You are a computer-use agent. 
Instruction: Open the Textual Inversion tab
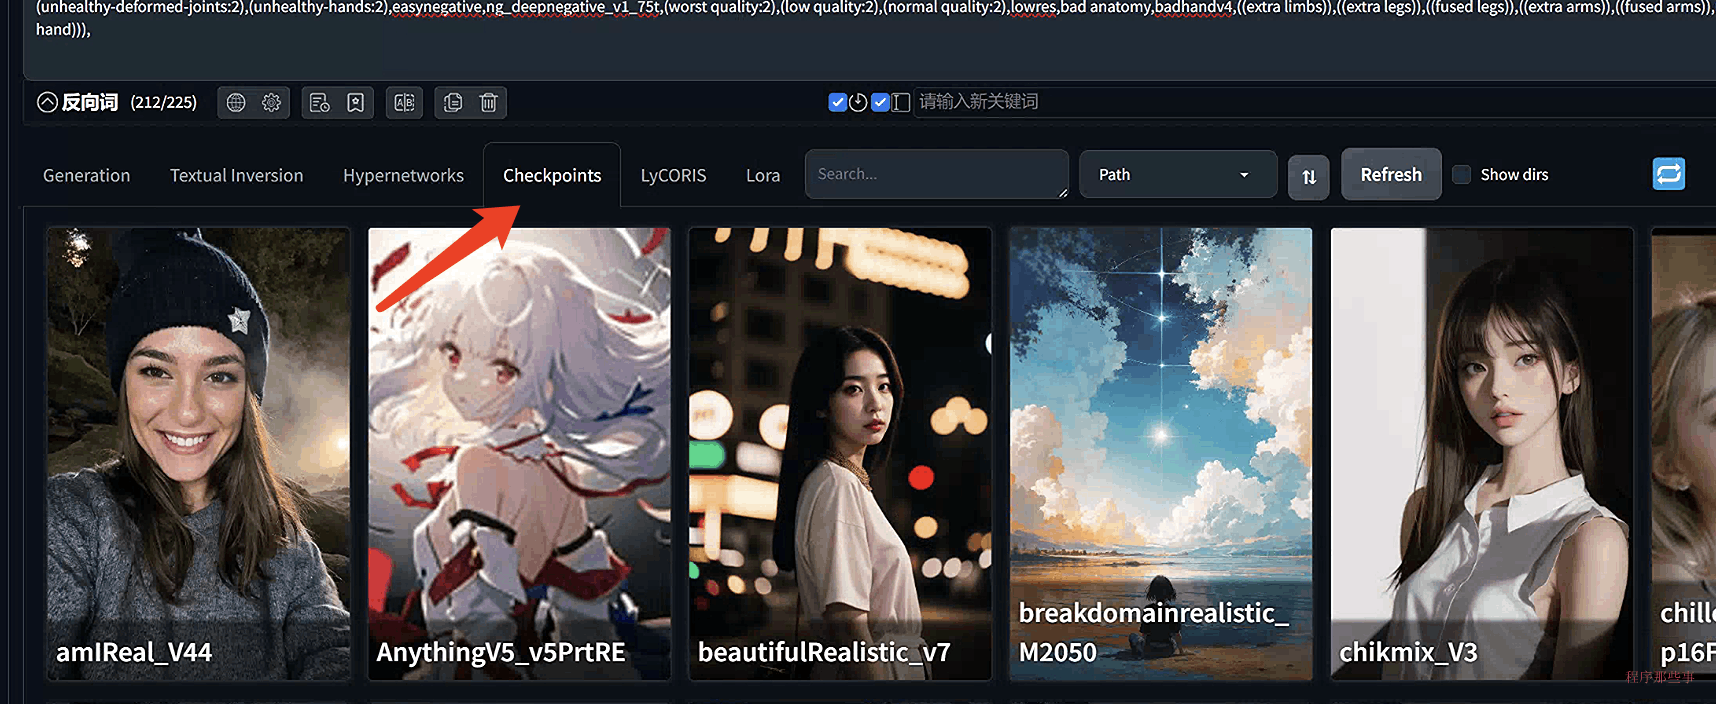pyautogui.click(x=236, y=176)
